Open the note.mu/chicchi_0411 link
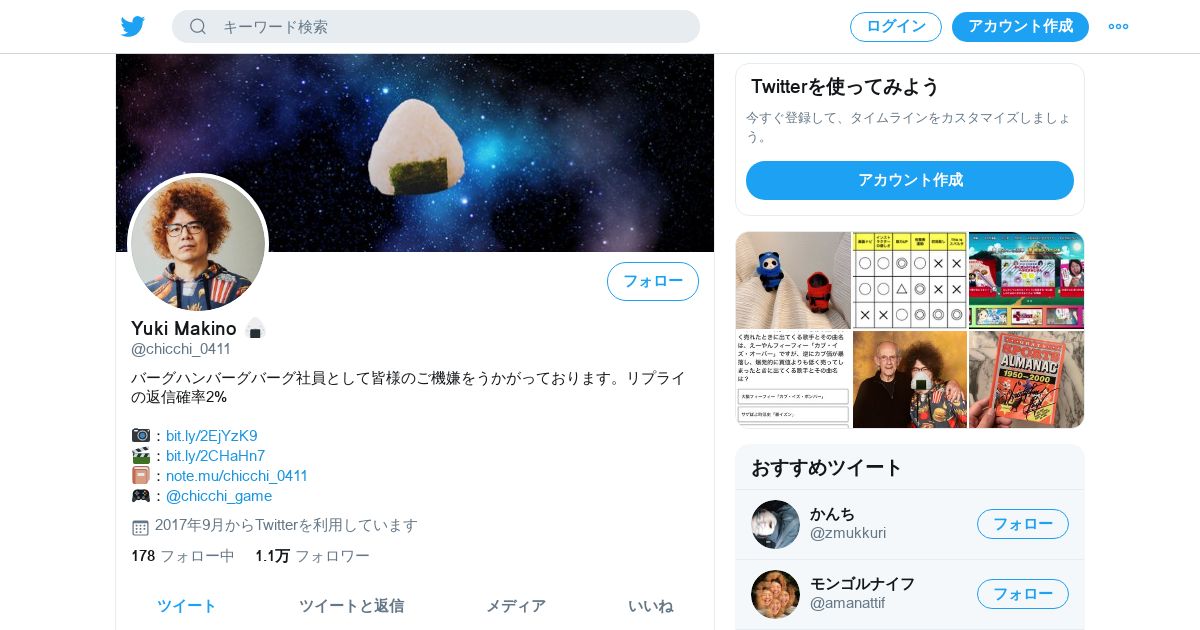This screenshot has height=630, width=1200. click(x=237, y=476)
